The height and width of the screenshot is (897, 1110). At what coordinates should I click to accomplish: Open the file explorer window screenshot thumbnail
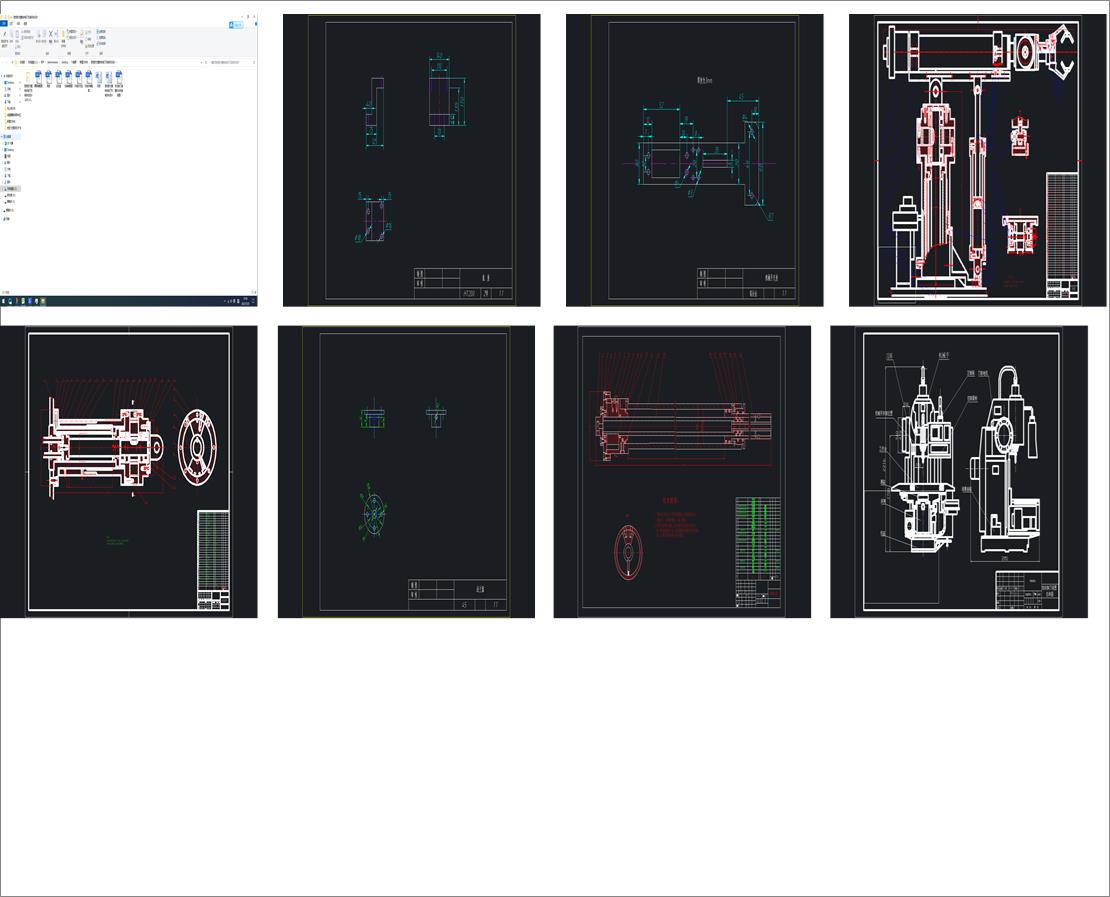click(x=128, y=160)
